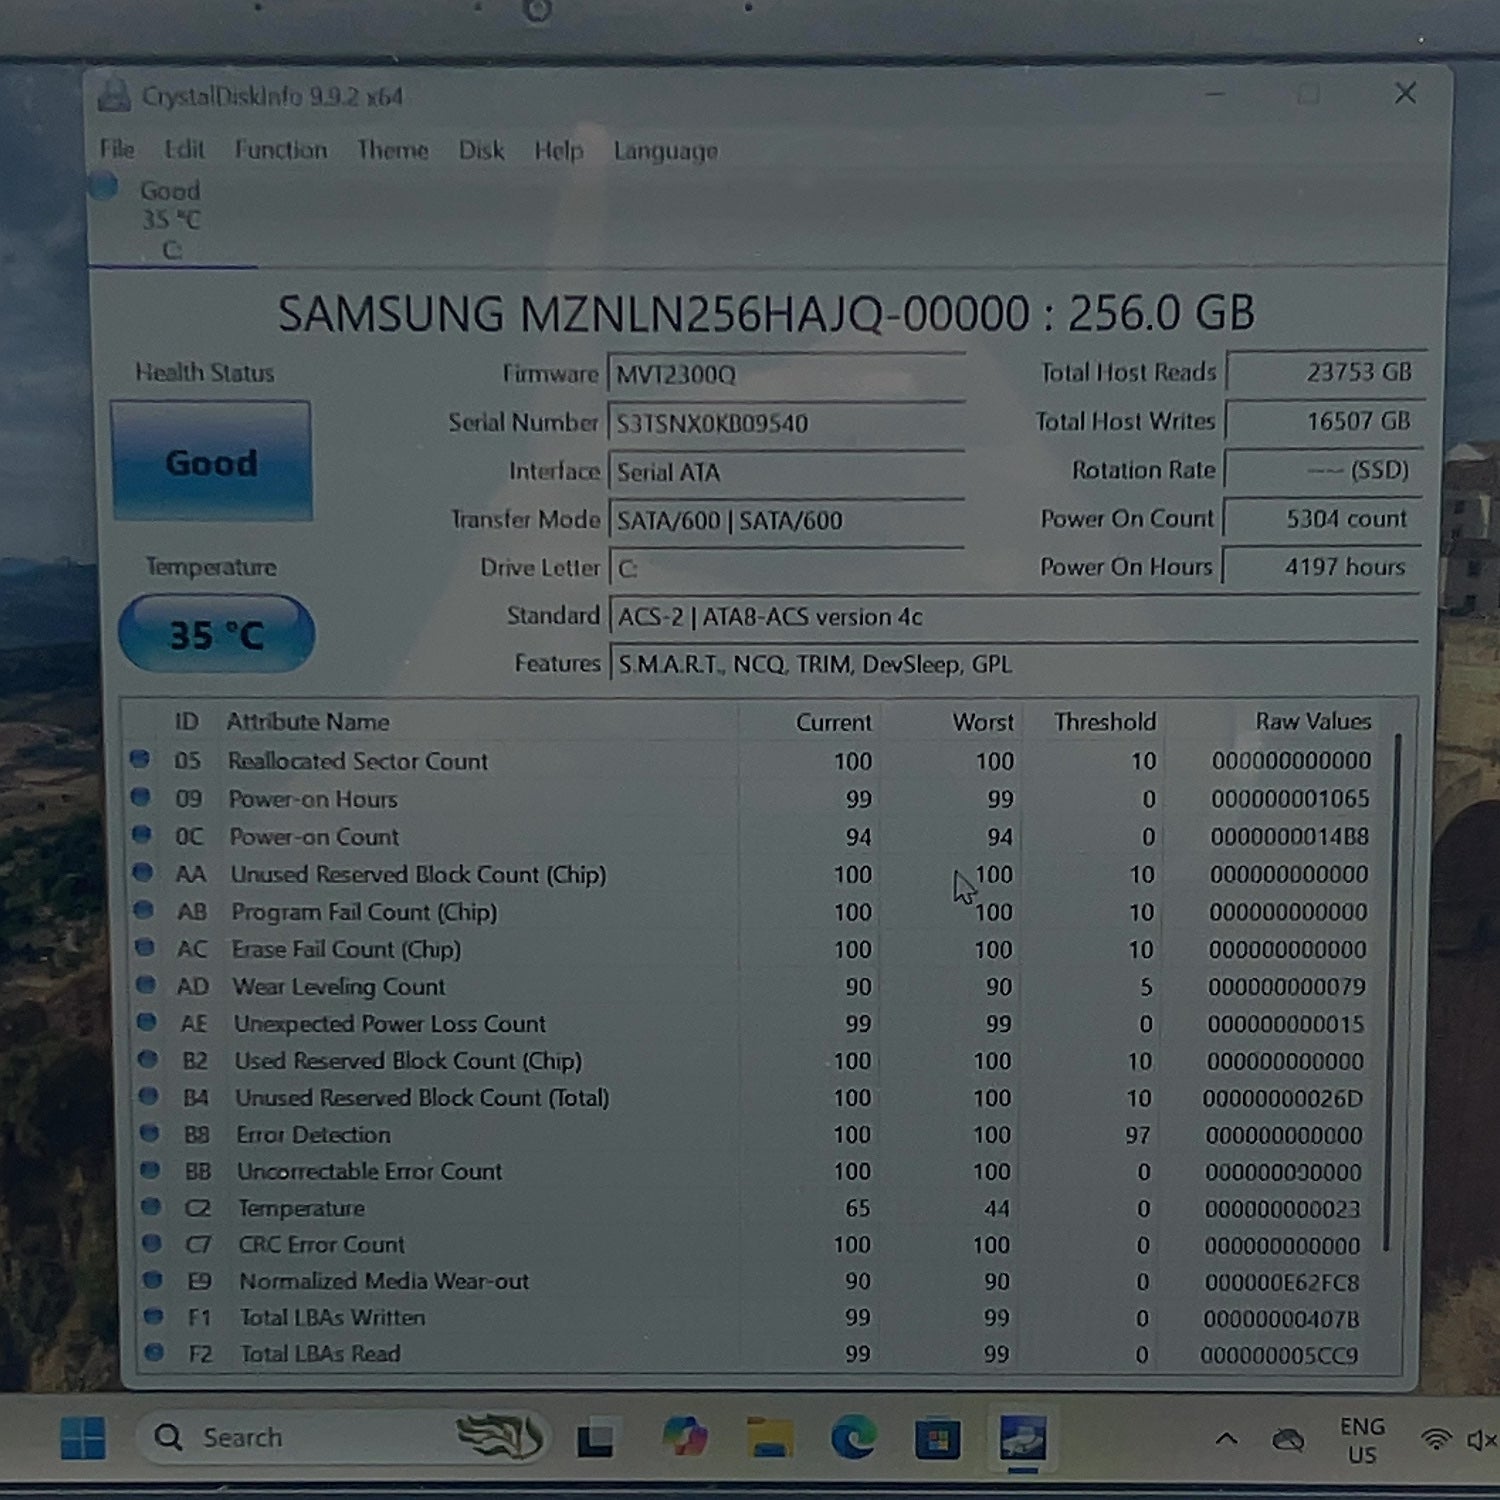Click the taskbar Search box
The image size is (1500, 1500).
(343, 1438)
